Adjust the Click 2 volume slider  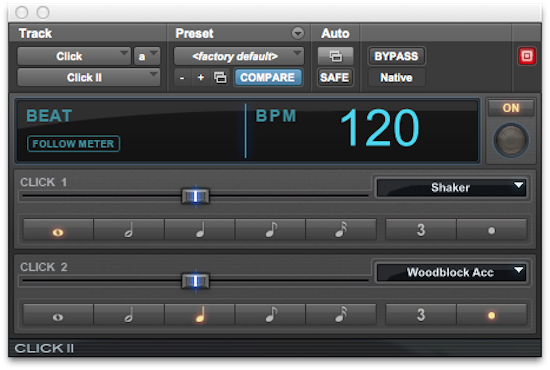(x=195, y=281)
